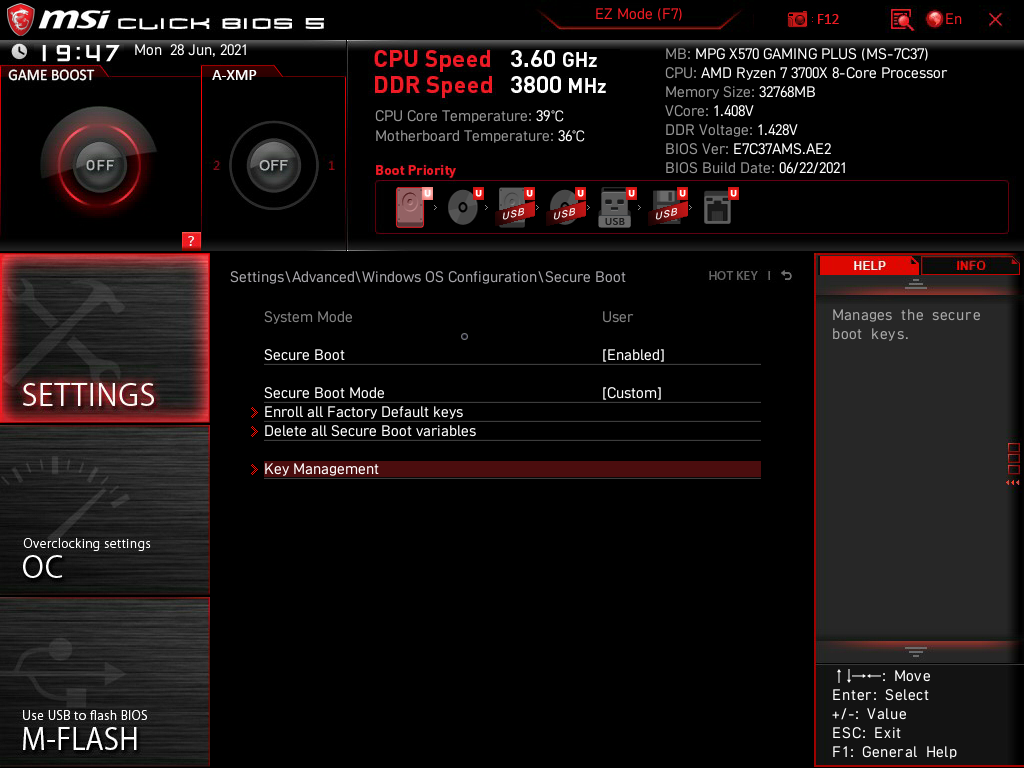The width and height of the screenshot is (1024, 768).
Task: Select A-XMP profile 2
Action: tap(217, 165)
